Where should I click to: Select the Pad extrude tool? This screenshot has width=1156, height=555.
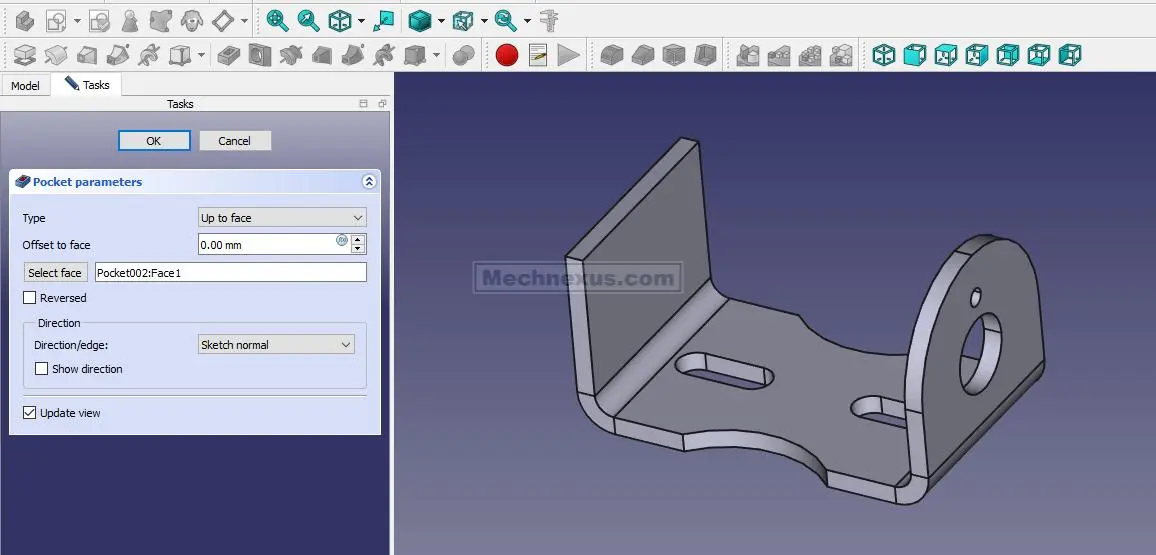tap(24, 55)
